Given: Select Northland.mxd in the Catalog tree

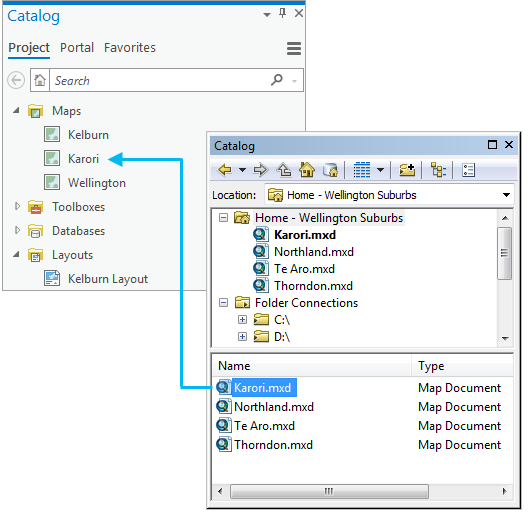Looking at the screenshot, I should 314,252.
